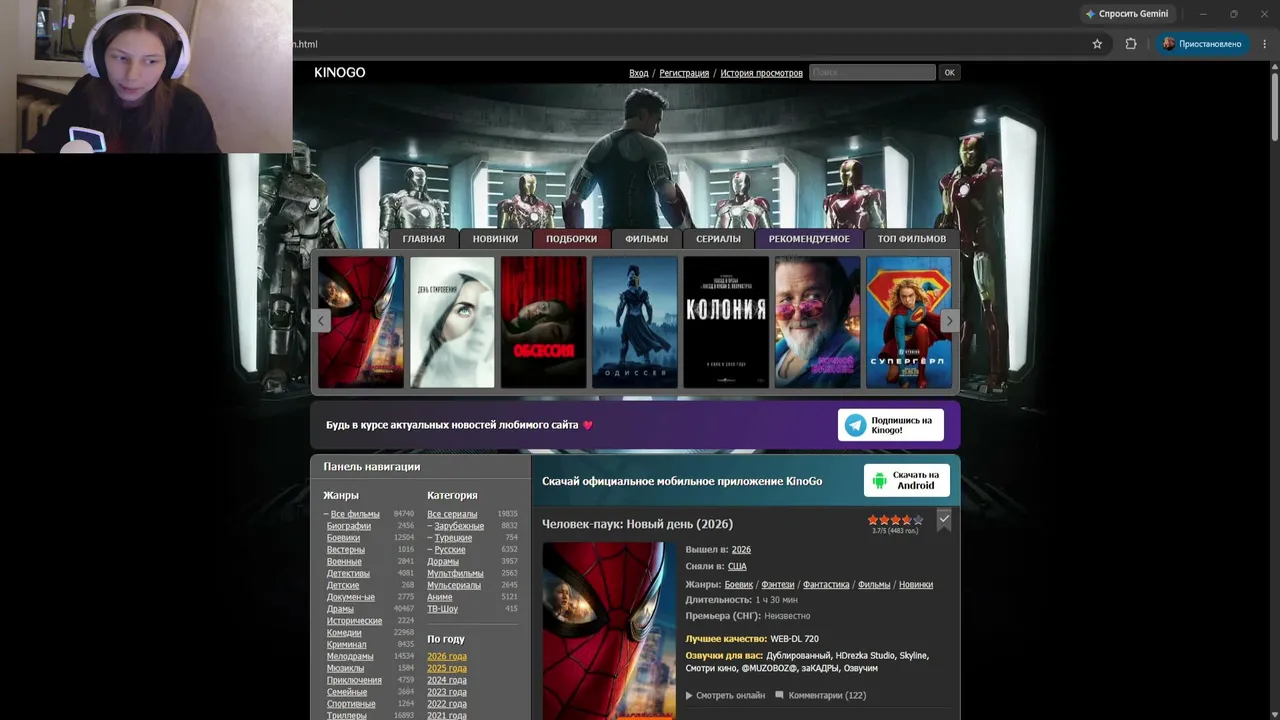Viewport: 1280px width, 720px height.
Task: Open the Биографии genre
Action: pyautogui.click(x=349, y=526)
